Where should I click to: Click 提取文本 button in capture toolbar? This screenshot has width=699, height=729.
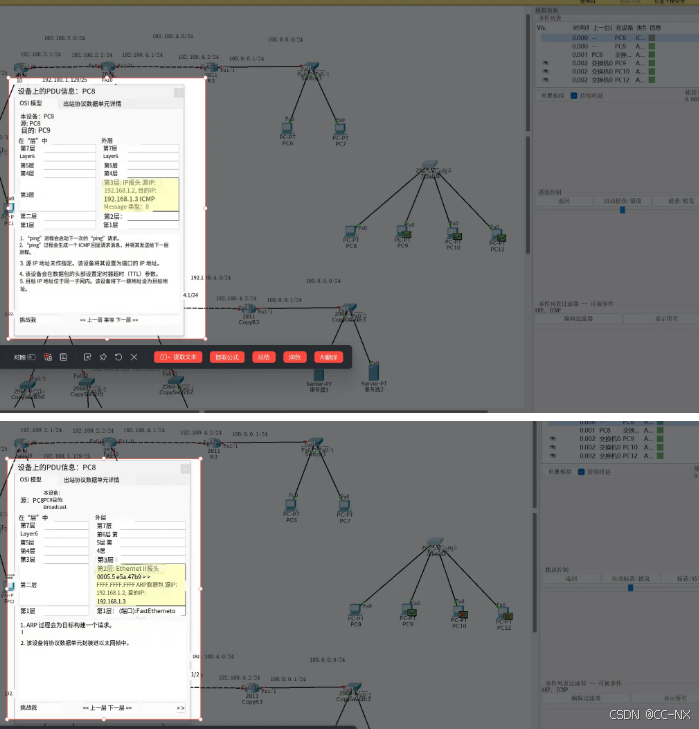point(178,357)
